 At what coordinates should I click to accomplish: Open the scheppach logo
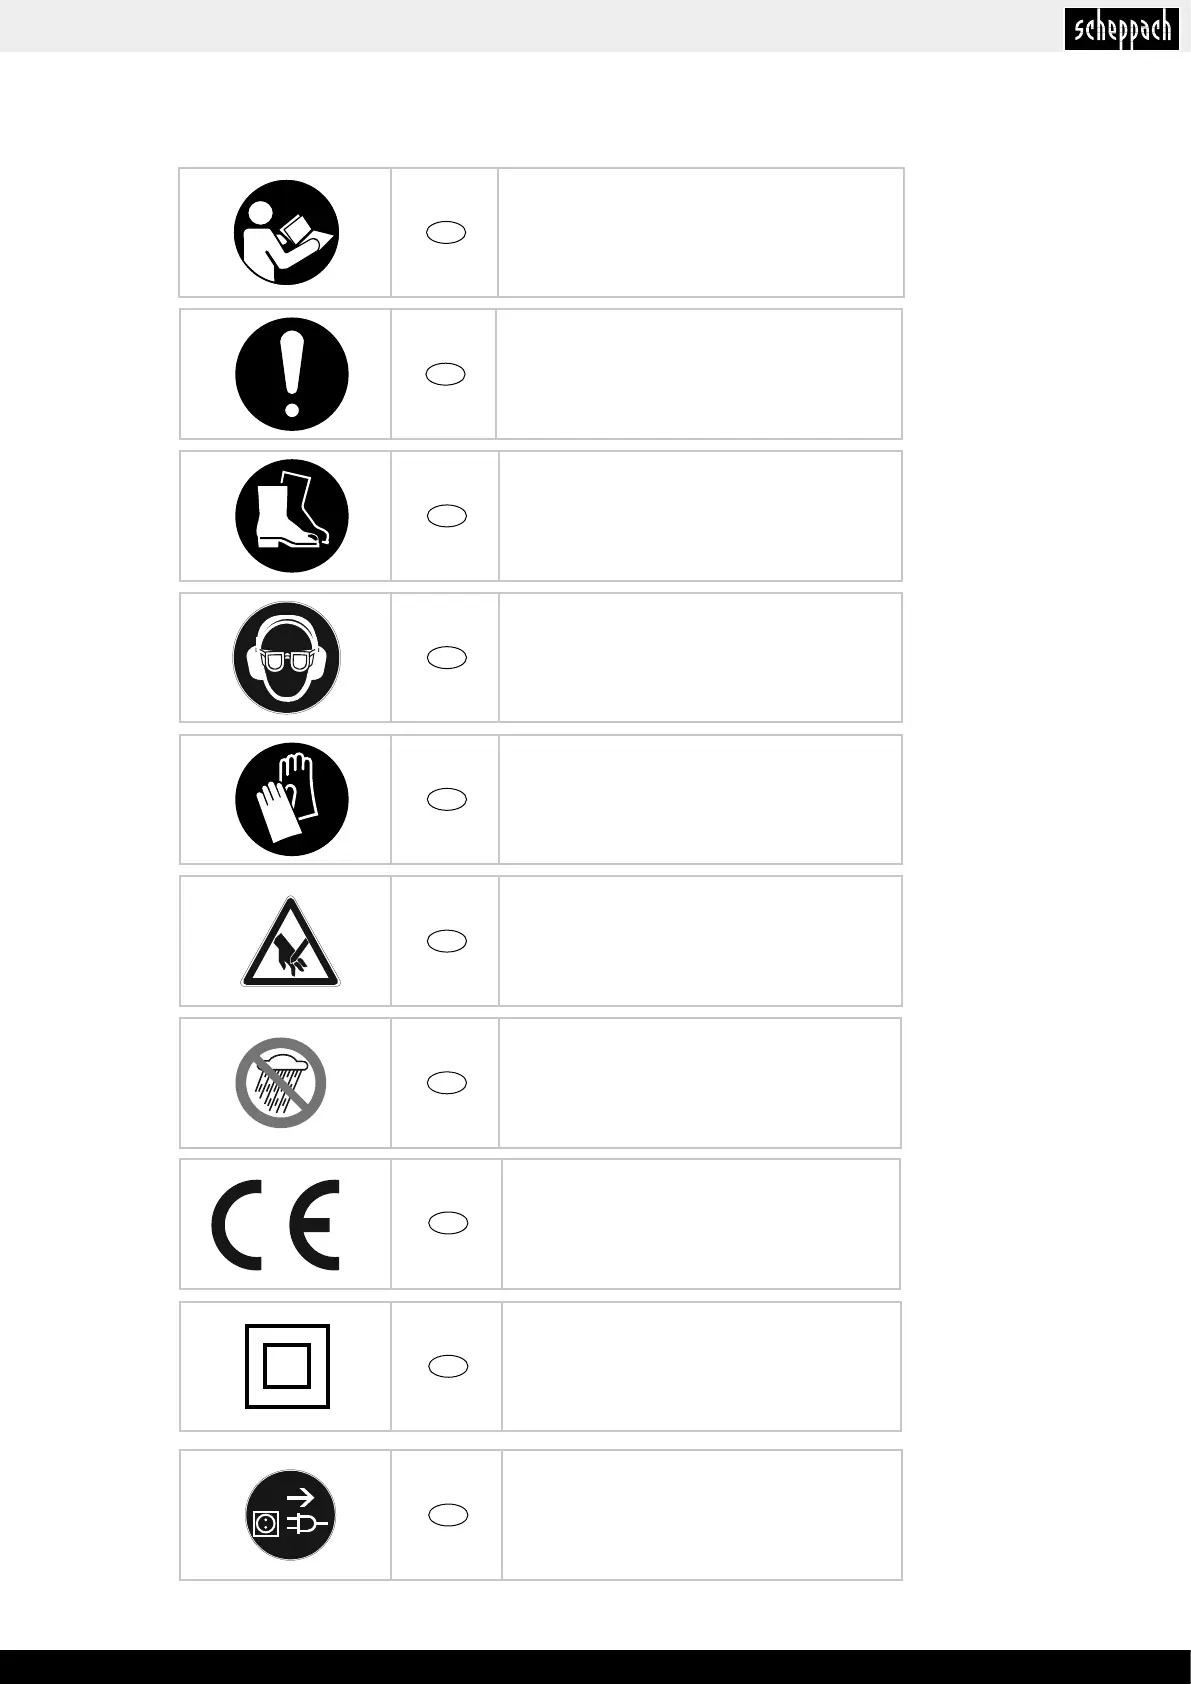(x=1119, y=29)
